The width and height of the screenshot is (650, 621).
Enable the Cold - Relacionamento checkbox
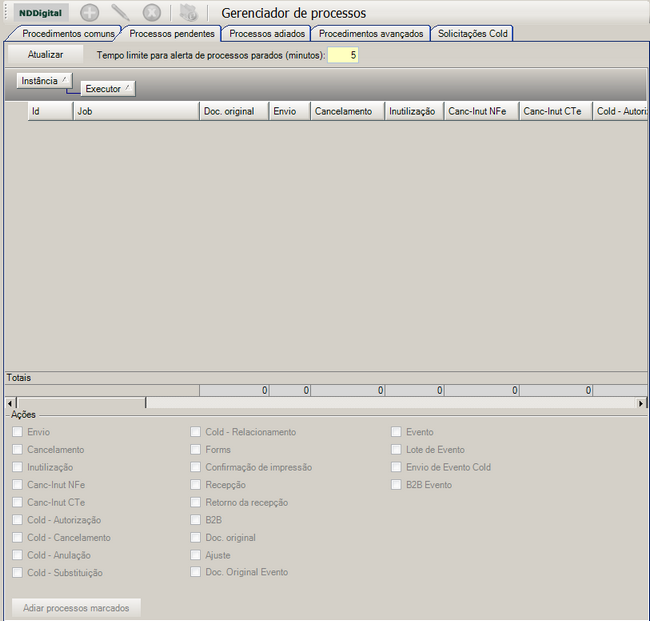pos(196,432)
